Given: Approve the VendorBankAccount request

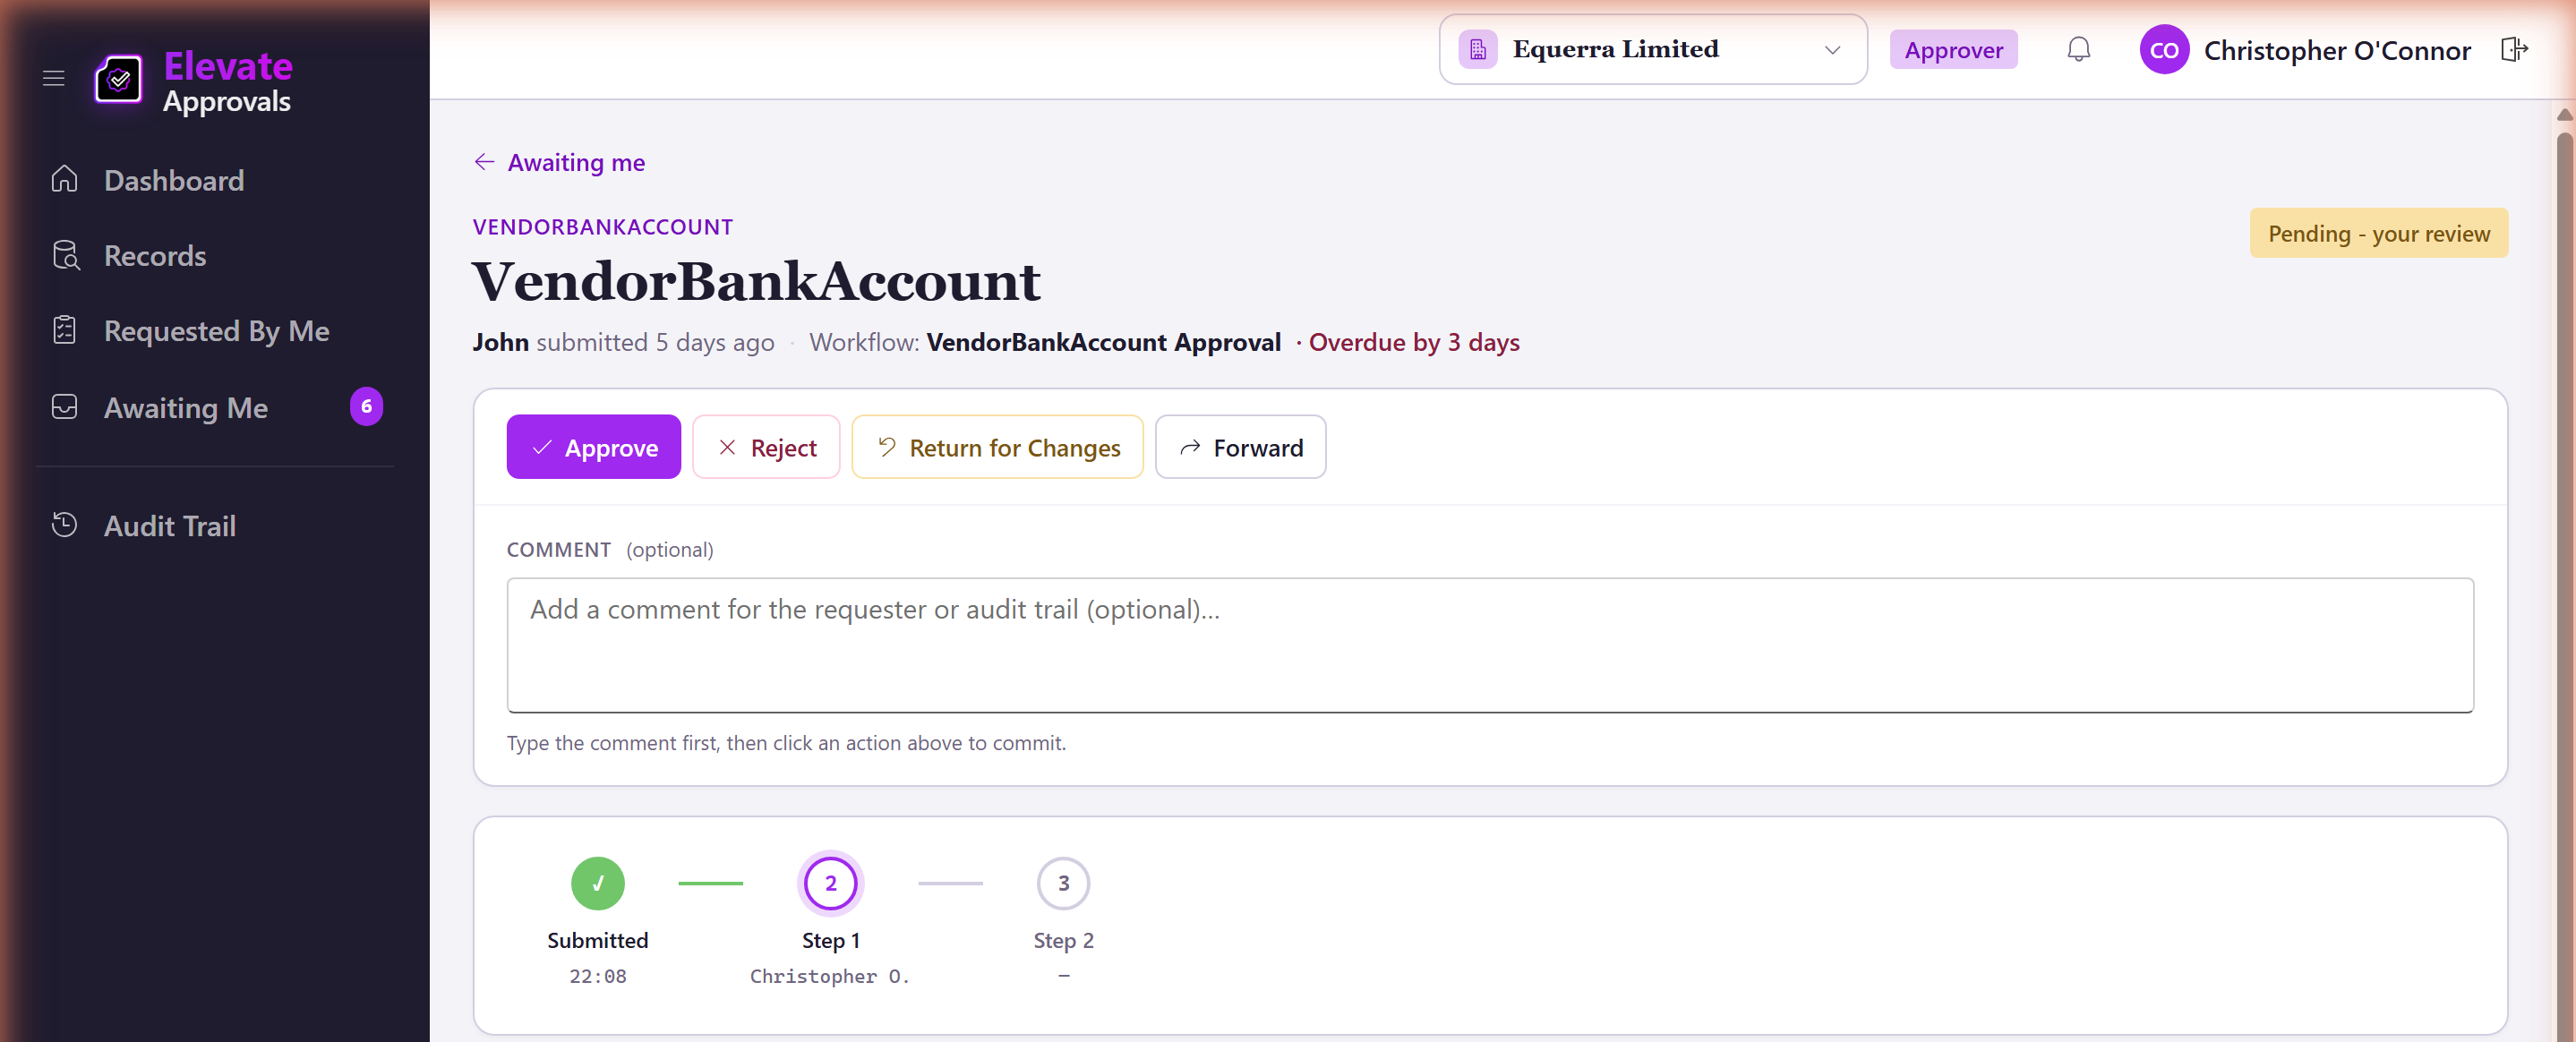Looking at the screenshot, I should click(594, 447).
